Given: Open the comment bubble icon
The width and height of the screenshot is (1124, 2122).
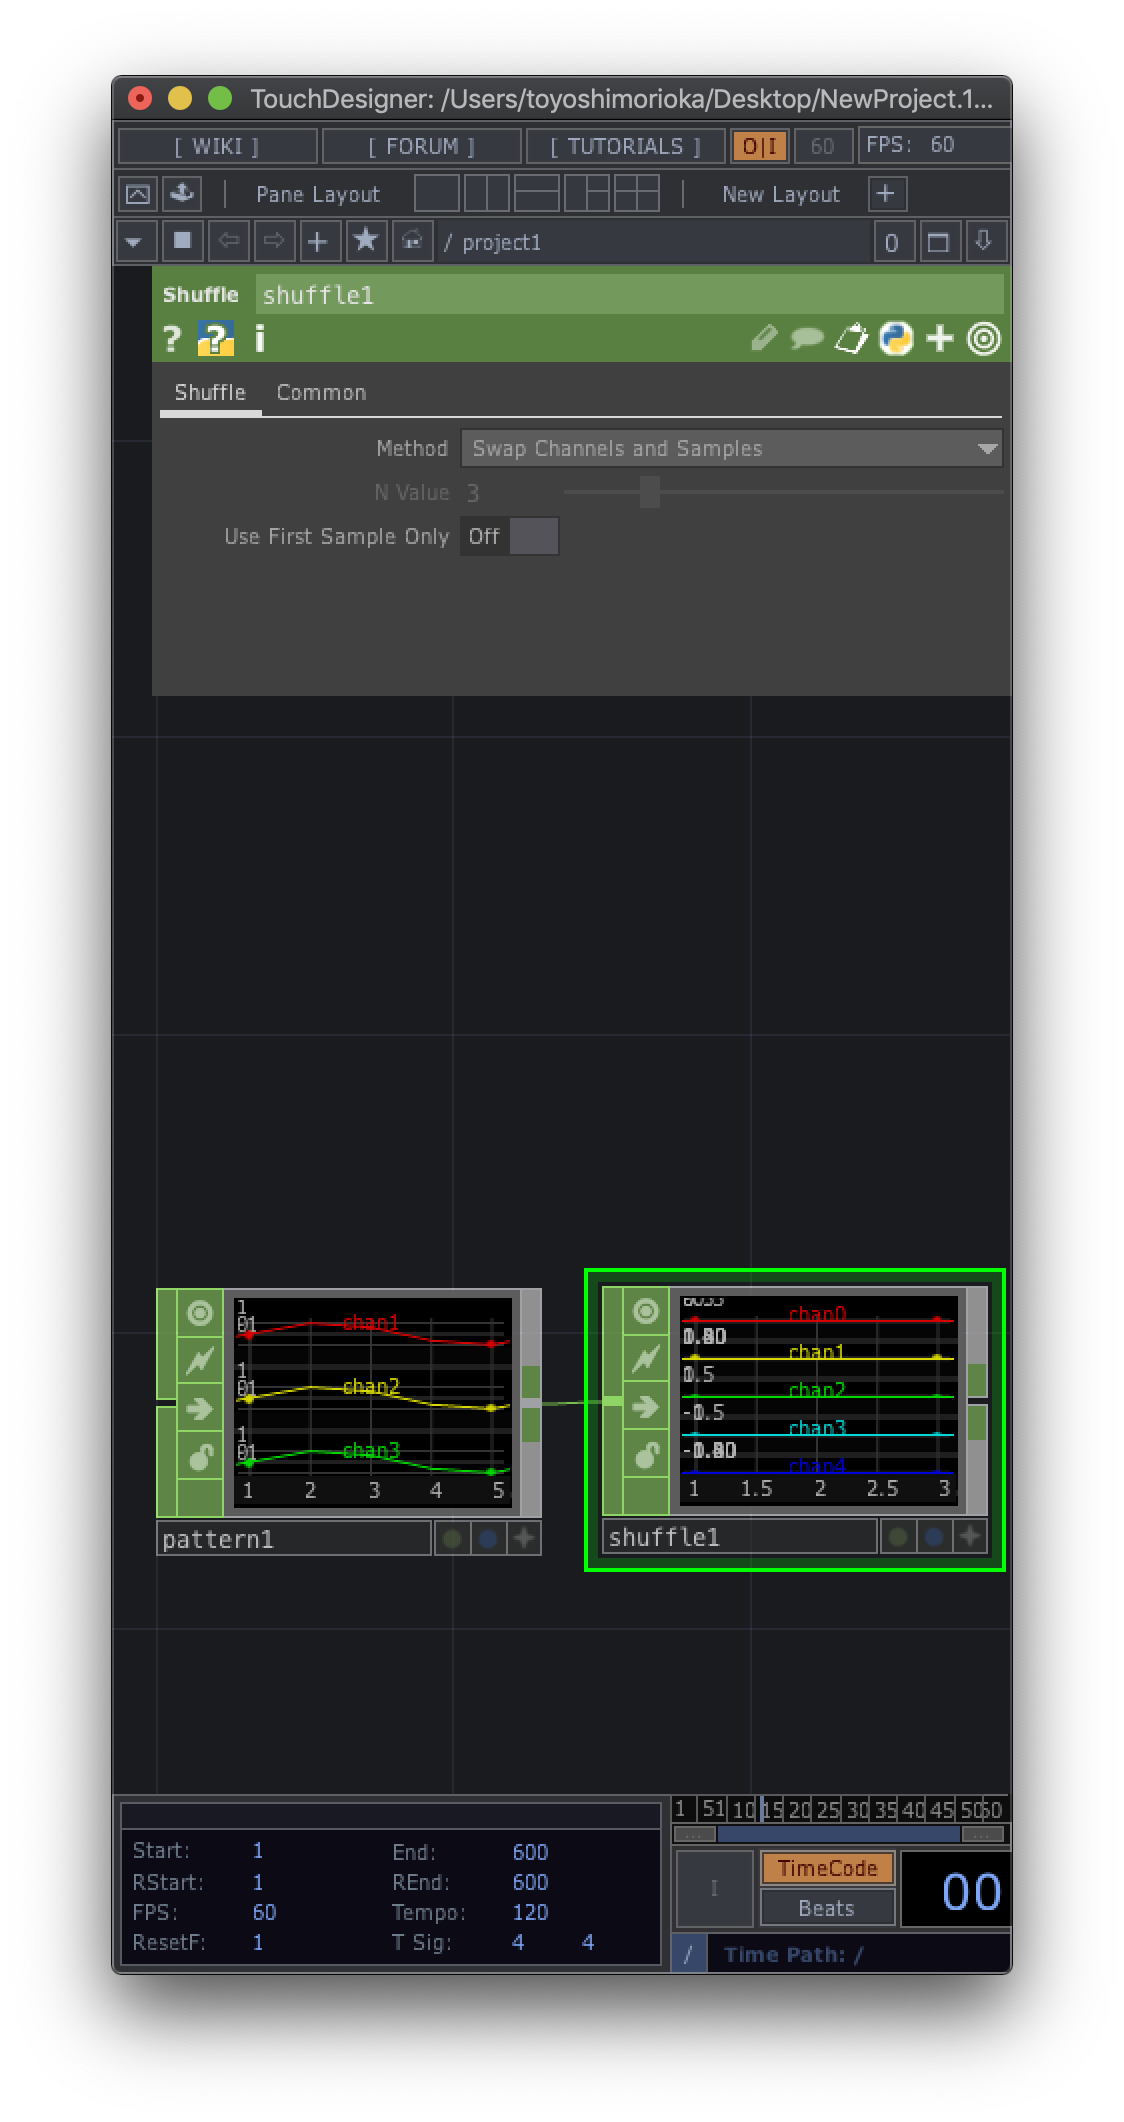Looking at the screenshot, I should pos(807,339).
